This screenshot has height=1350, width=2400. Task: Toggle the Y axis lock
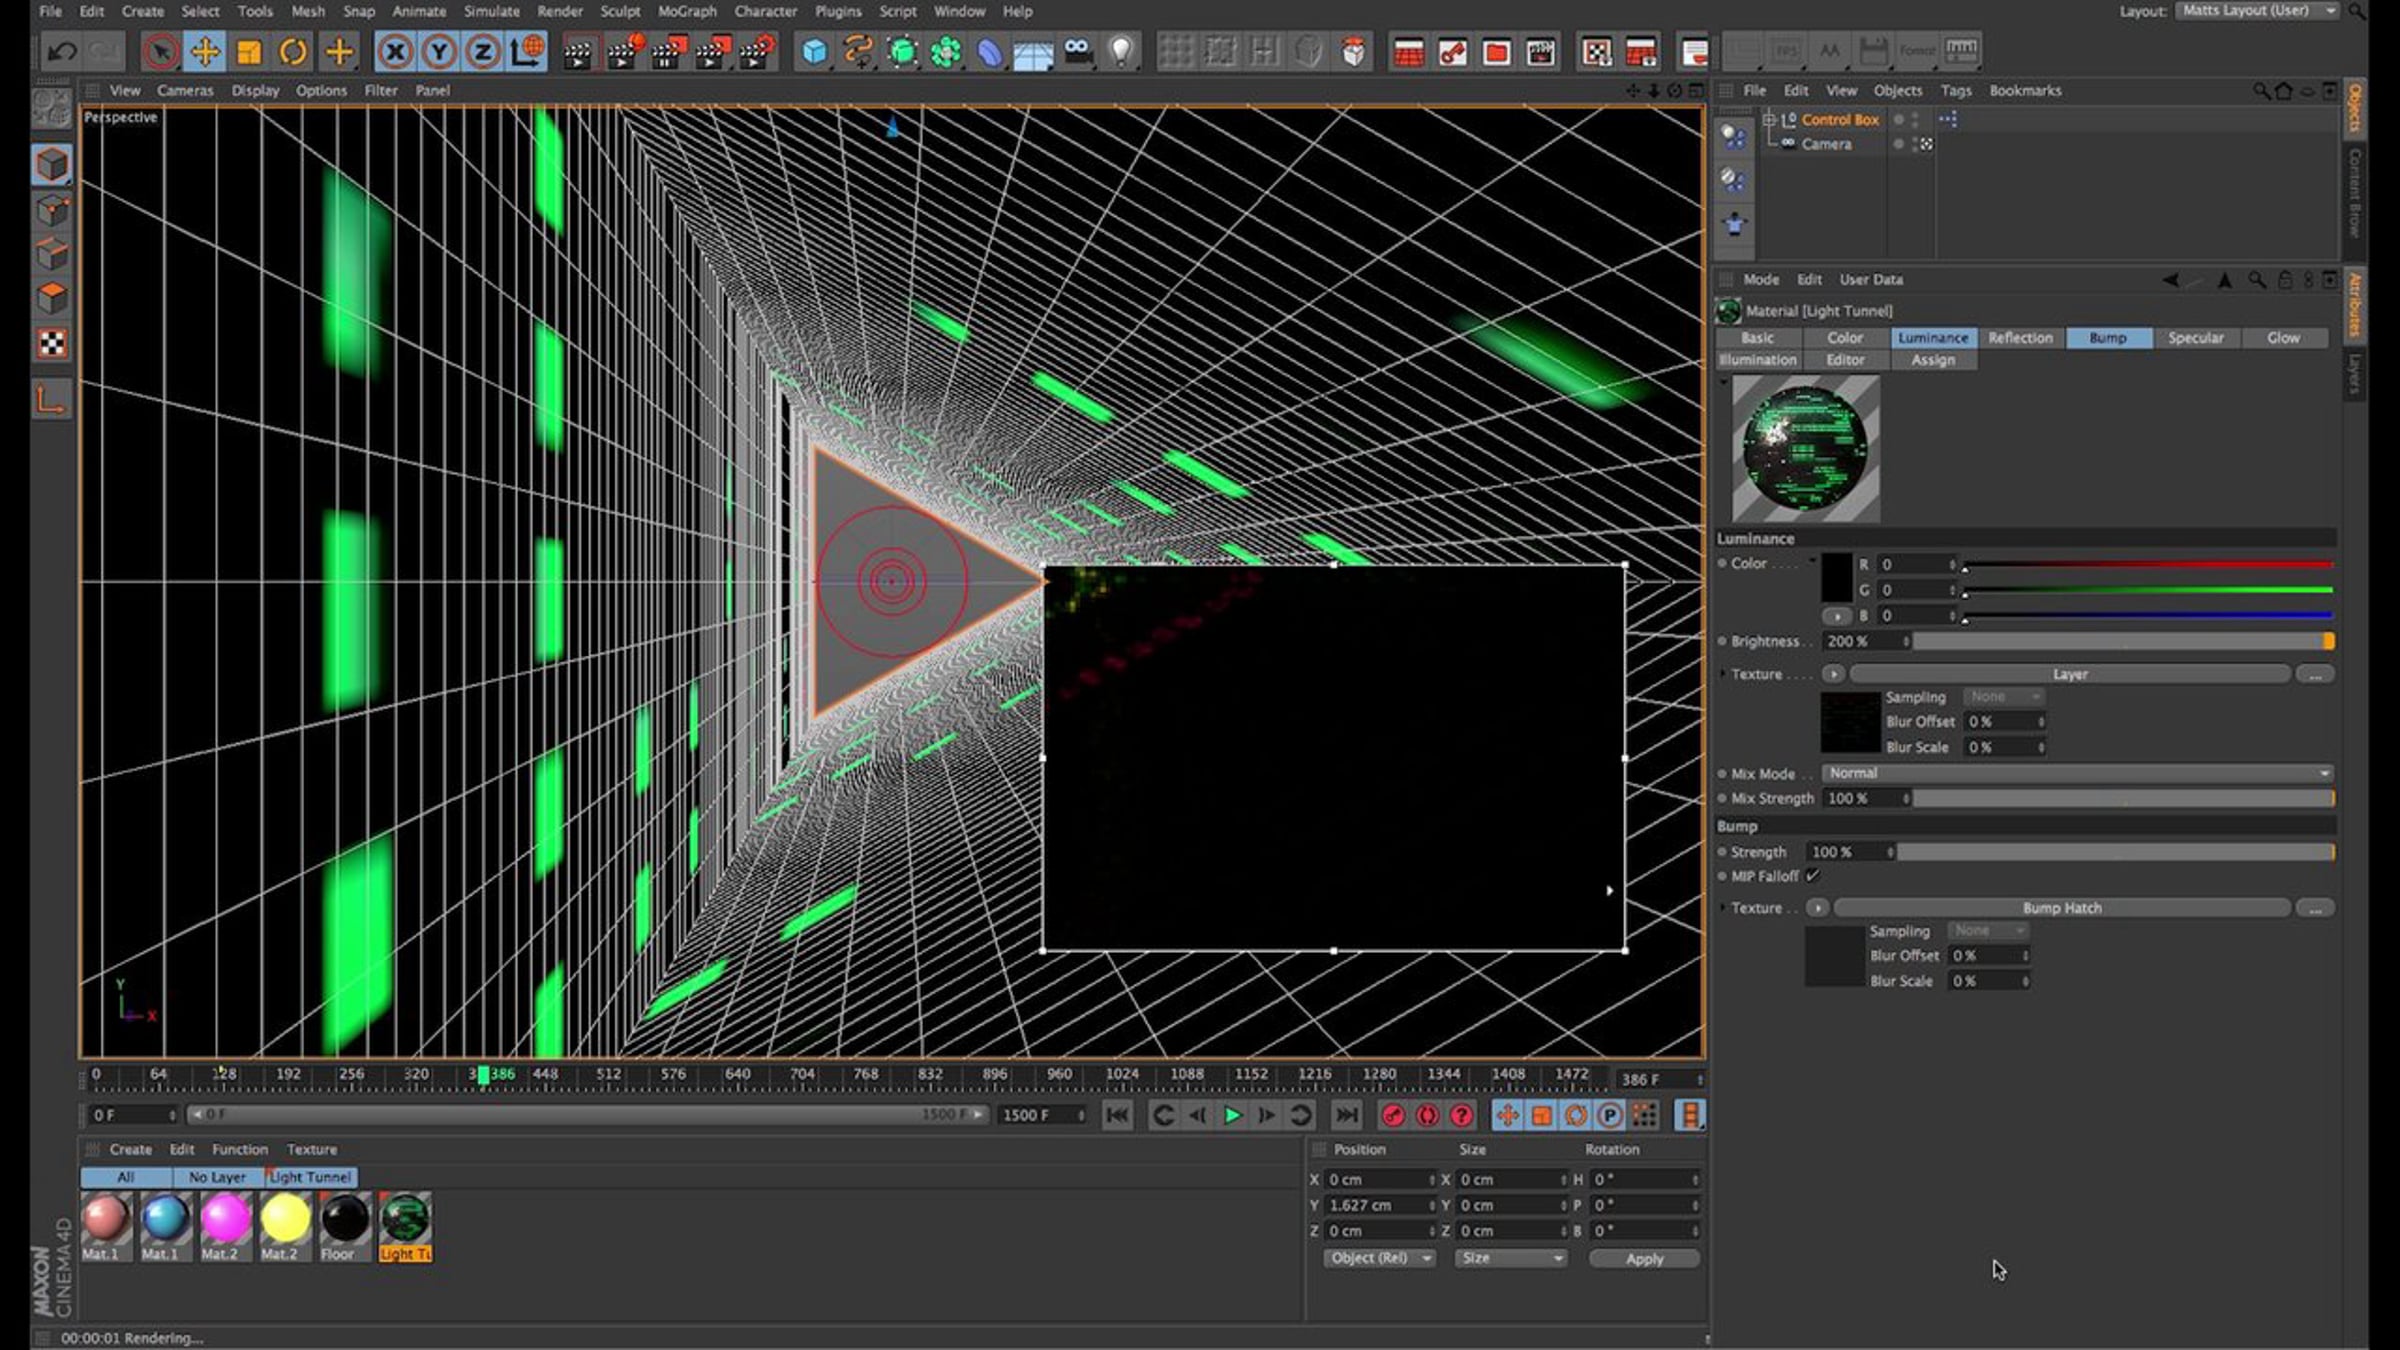click(x=439, y=51)
